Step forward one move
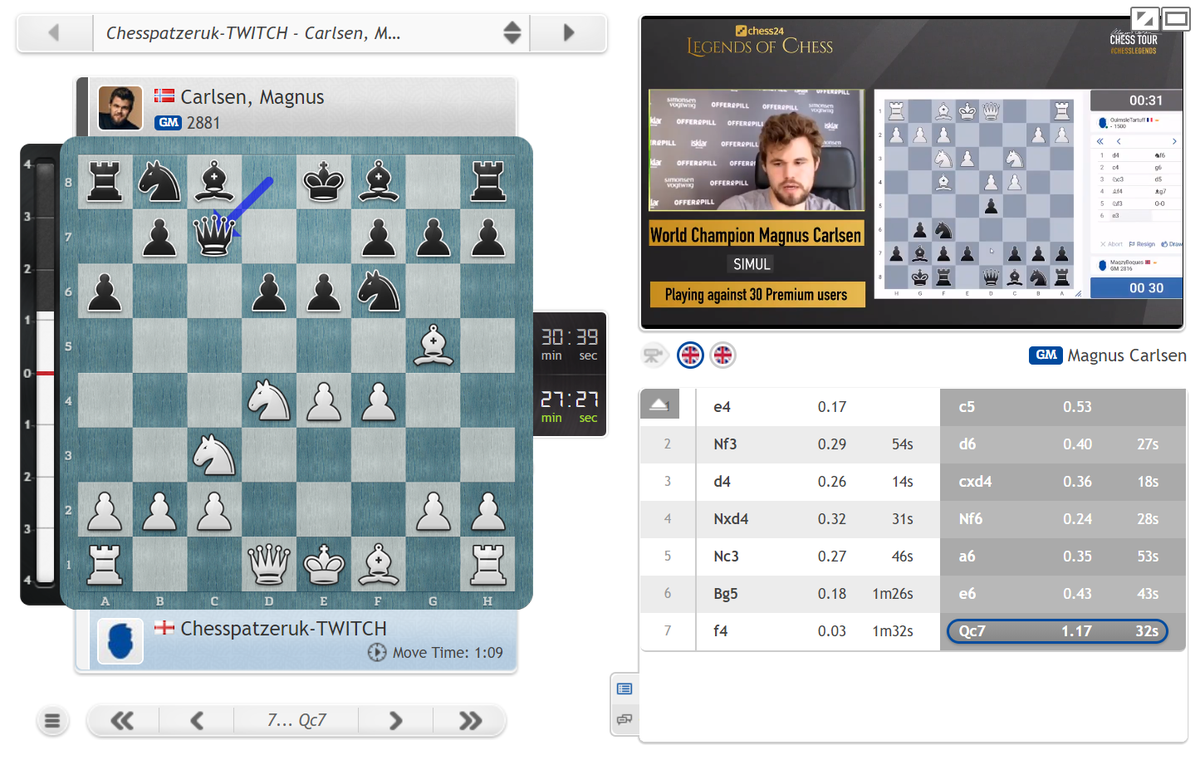Image resolution: width=1200 pixels, height=760 pixels. [395, 720]
